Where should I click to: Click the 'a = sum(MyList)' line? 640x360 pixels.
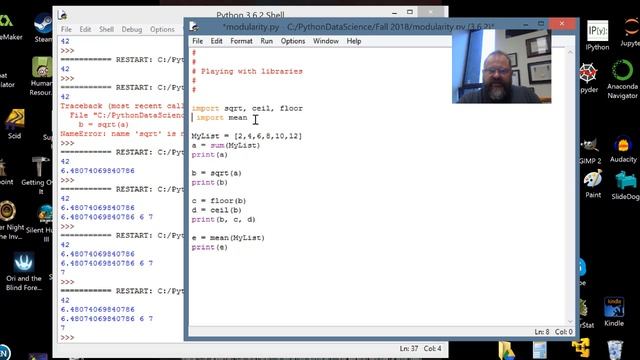click(226, 146)
